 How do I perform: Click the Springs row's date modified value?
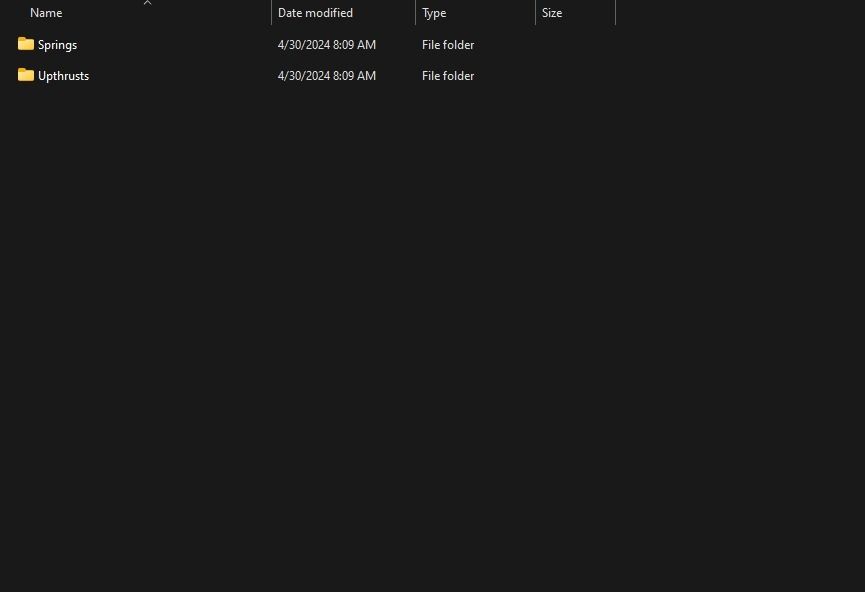tap(327, 45)
